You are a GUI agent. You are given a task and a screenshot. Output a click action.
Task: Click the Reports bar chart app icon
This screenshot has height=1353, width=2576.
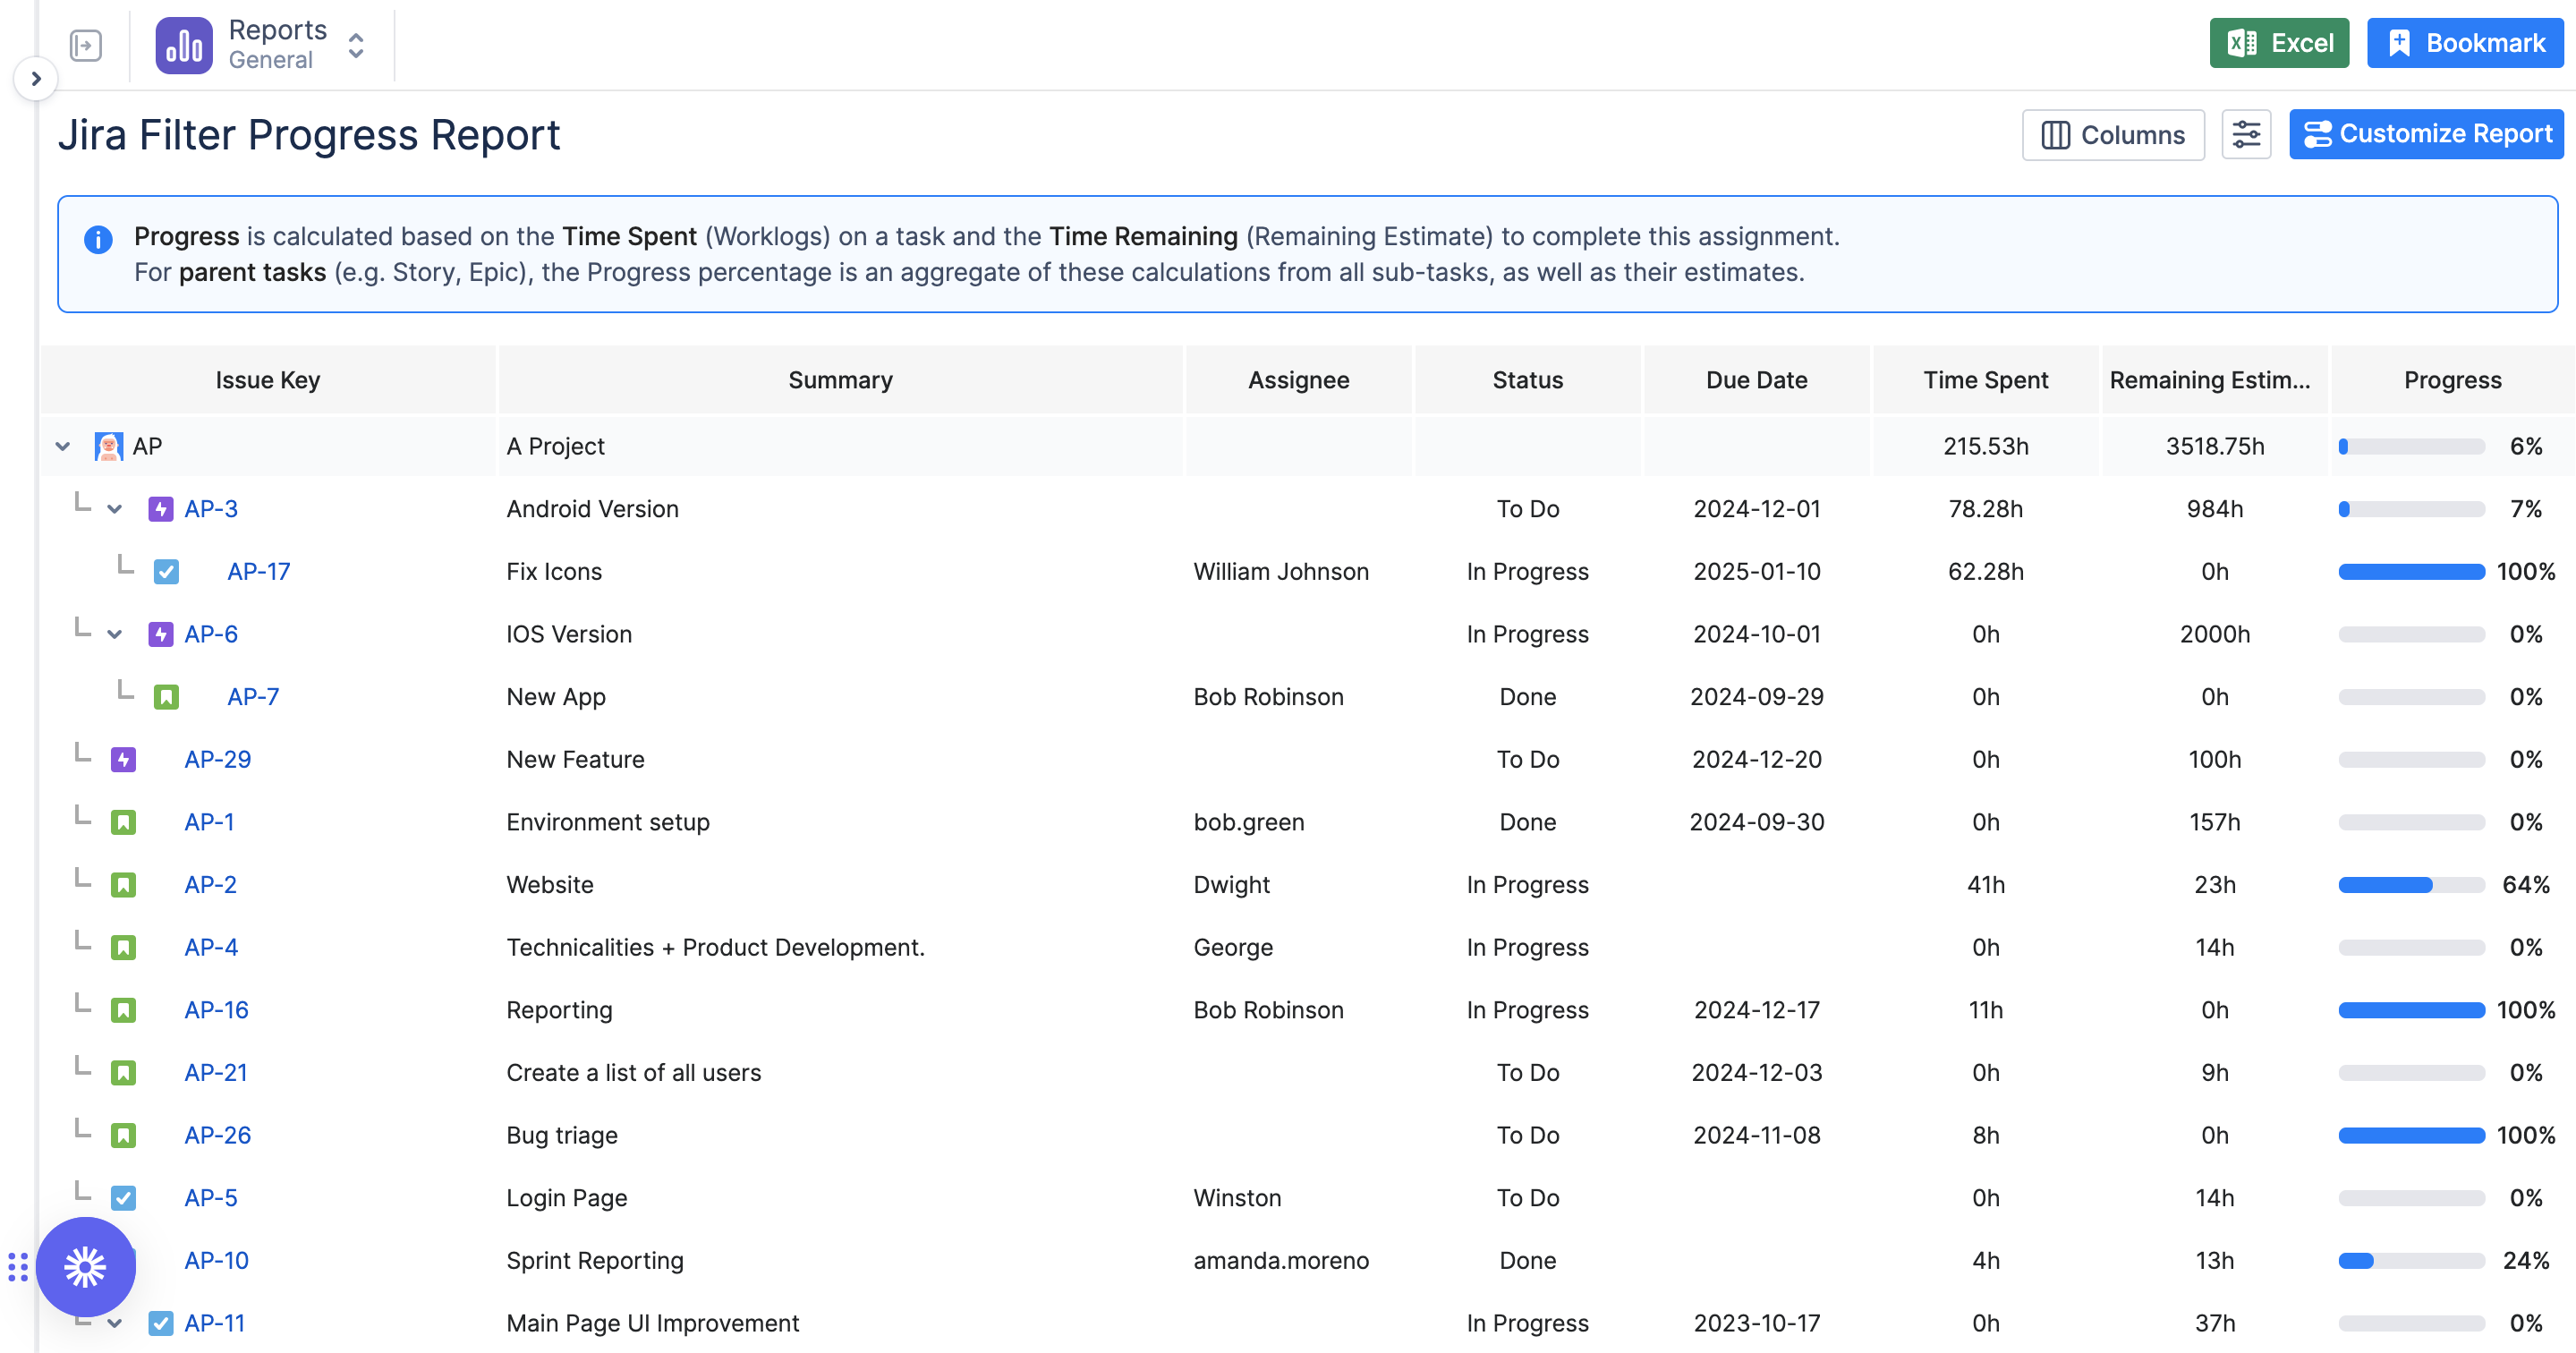[x=184, y=45]
